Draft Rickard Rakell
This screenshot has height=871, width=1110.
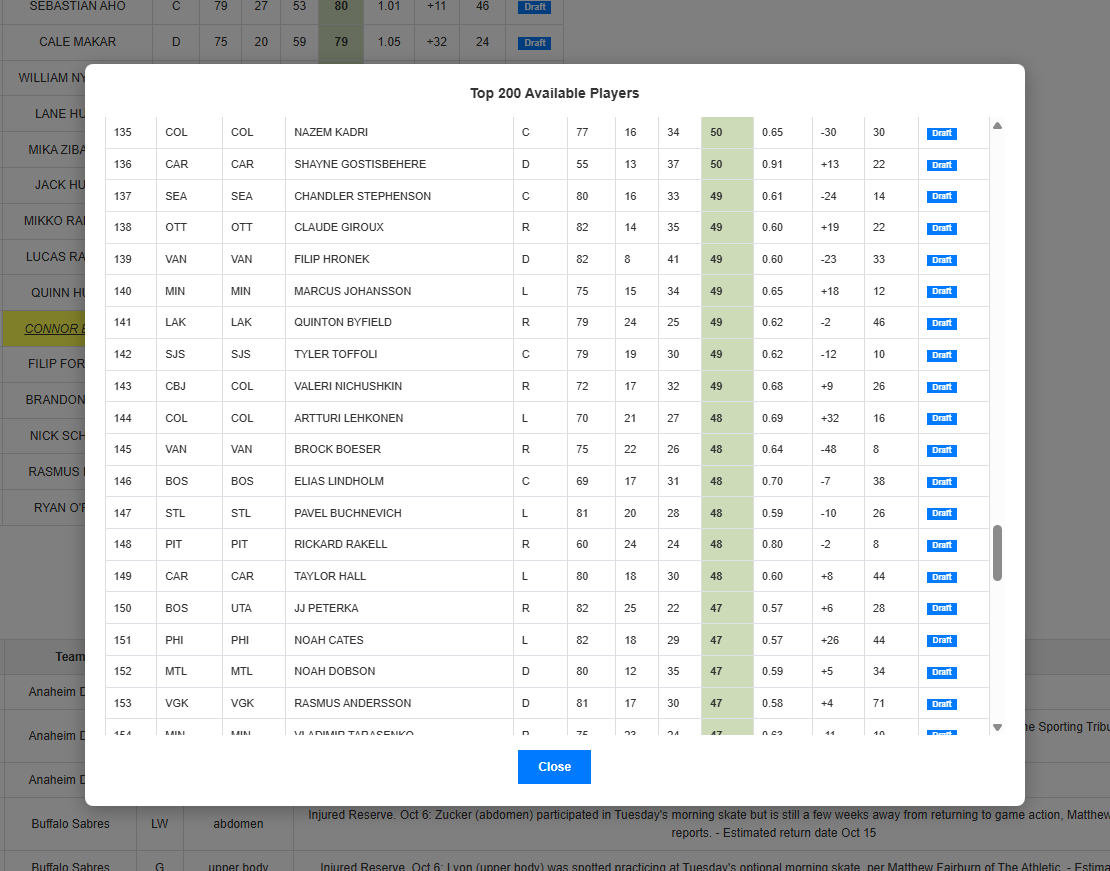click(x=942, y=545)
